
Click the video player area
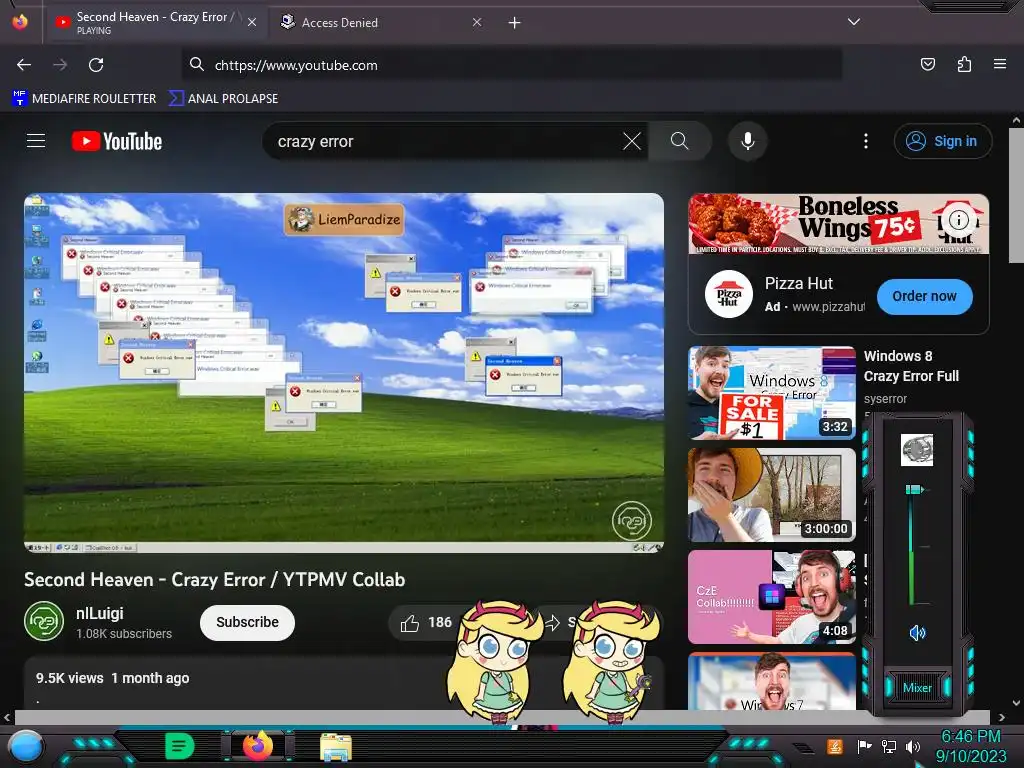(344, 373)
